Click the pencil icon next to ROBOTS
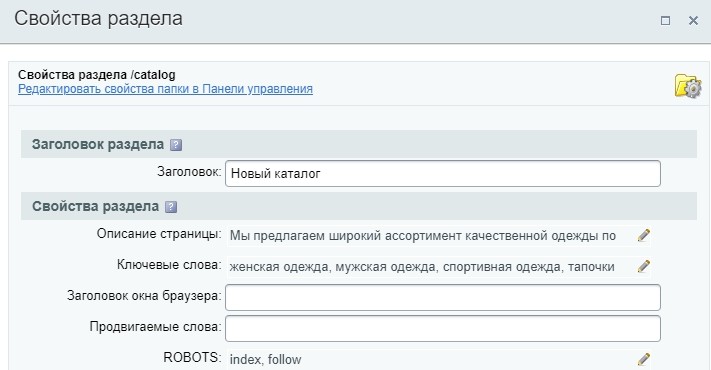Screen dimensions: 711x370 (x=643, y=360)
